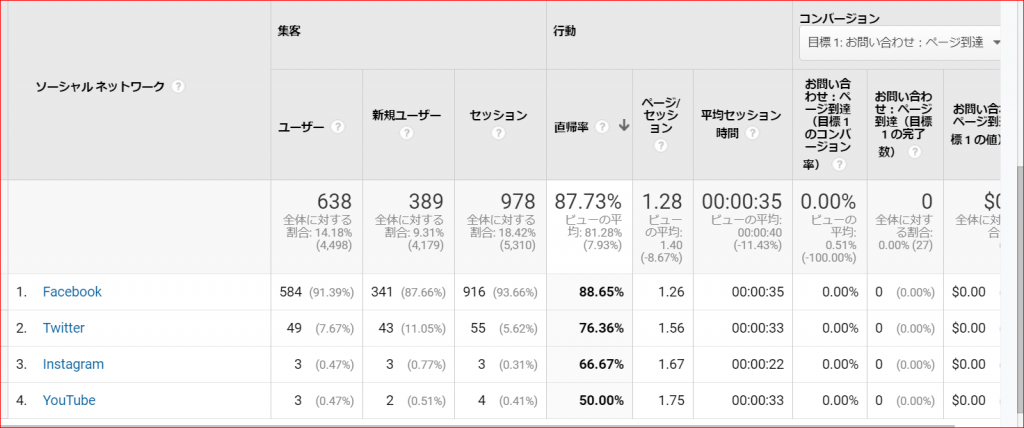Click help icon beside 平均セッション時間

[x=752, y=133]
